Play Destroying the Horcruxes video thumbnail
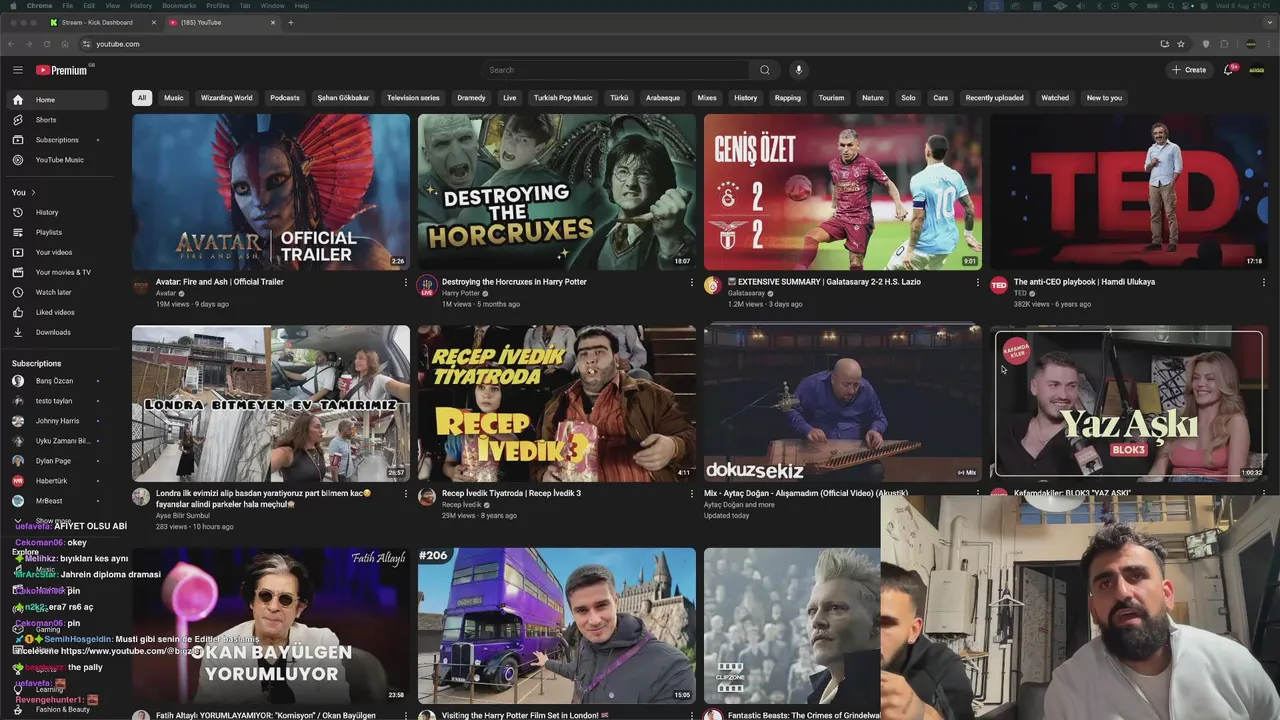Image resolution: width=1280 pixels, height=720 pixels. 557,192
